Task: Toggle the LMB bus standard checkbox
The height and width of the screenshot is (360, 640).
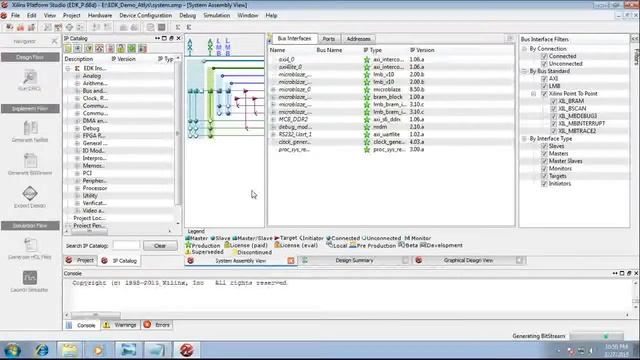Action: tap(544, 86)
